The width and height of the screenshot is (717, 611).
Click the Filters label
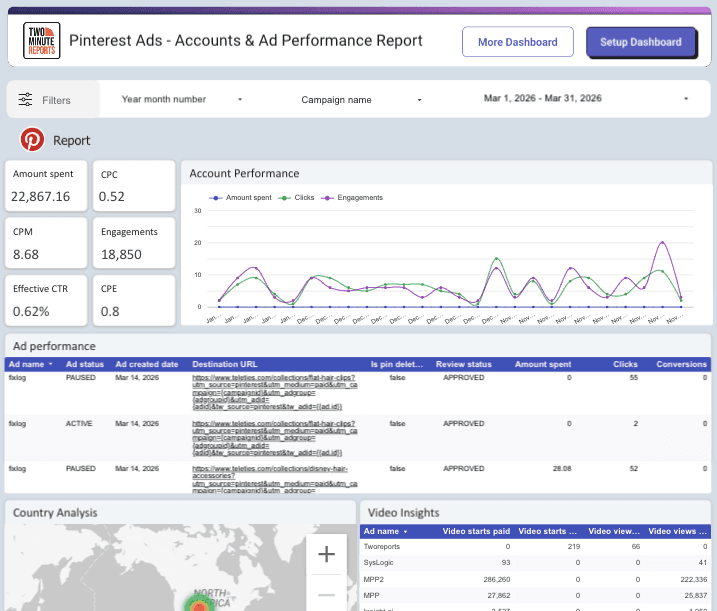[x=56, y=100]
